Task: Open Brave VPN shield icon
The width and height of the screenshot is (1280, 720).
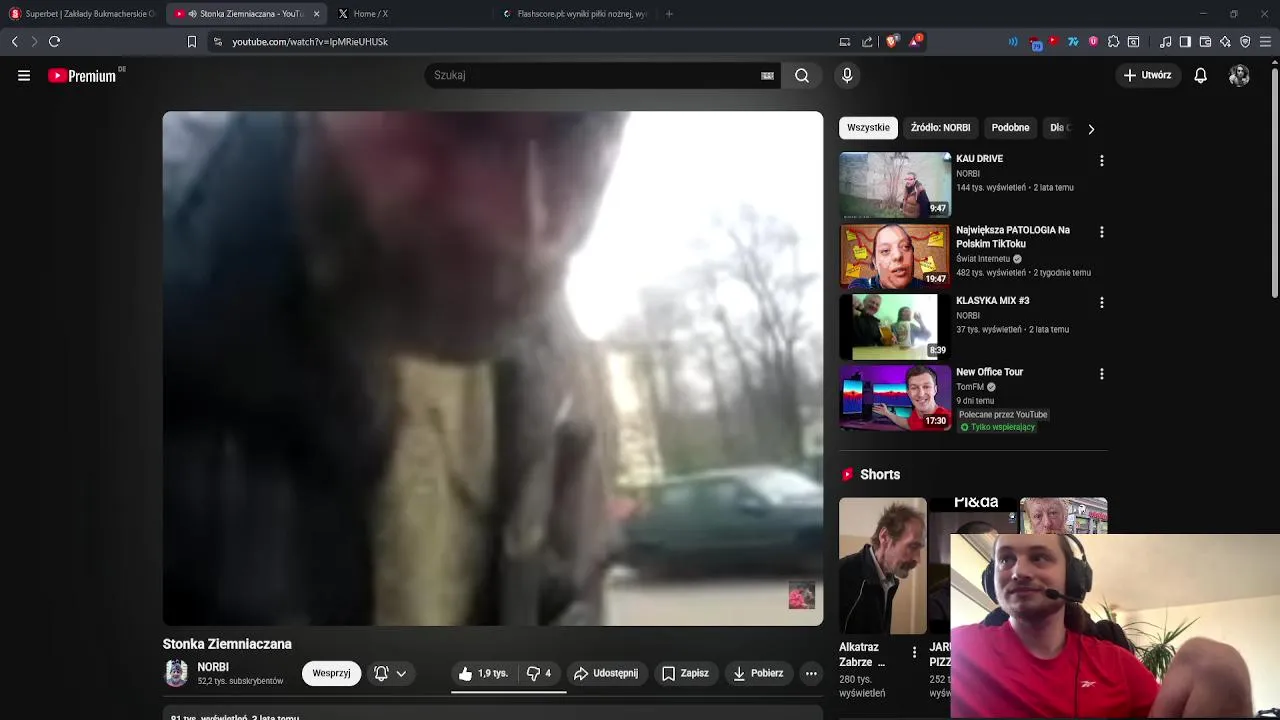Action: (x=1245, y=42)
